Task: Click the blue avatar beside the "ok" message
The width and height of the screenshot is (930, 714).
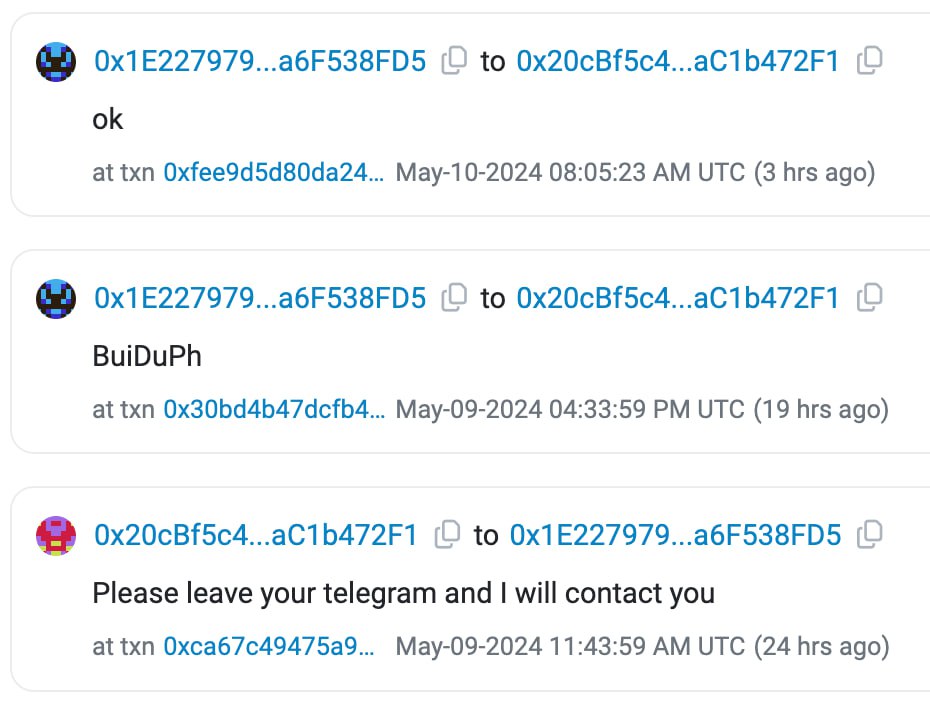Action: pos(56,62)
